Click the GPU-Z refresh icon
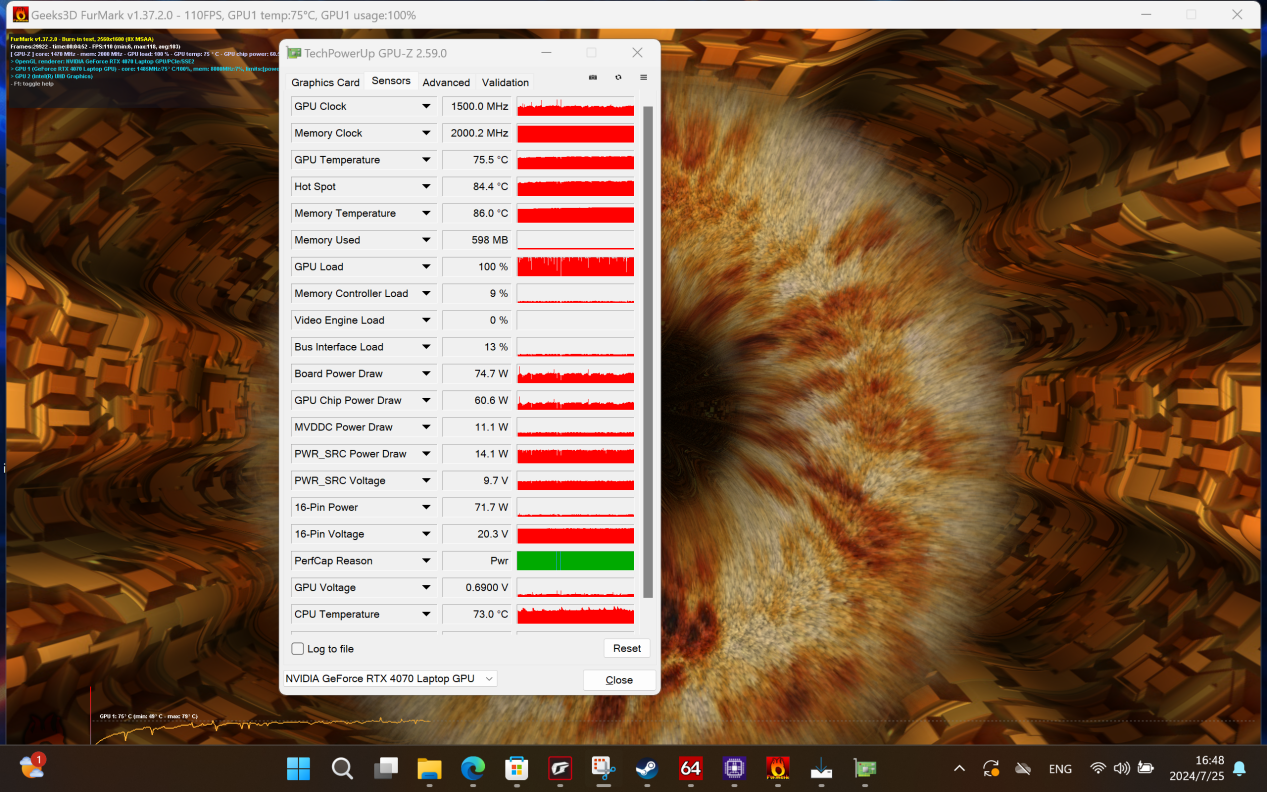This screenshot has width=1267, height=792. [618, 78]
